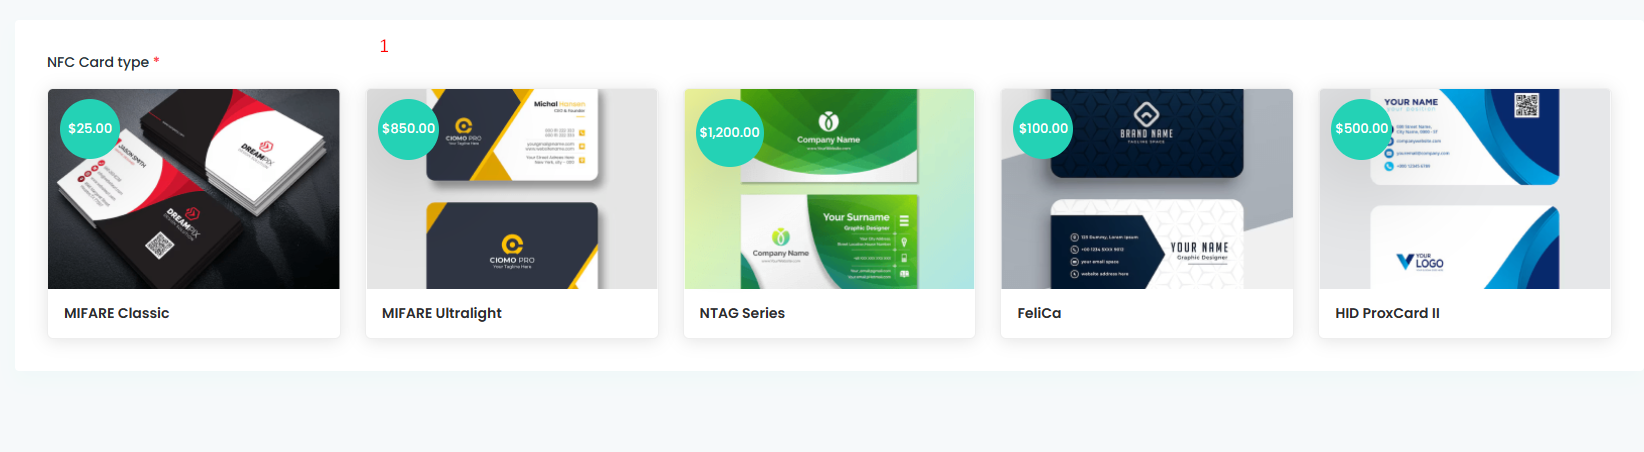Click the YOUR LOGO emblem on the blue card
Viewport: 1644px width, 452px height.
tap(1420, 262)
